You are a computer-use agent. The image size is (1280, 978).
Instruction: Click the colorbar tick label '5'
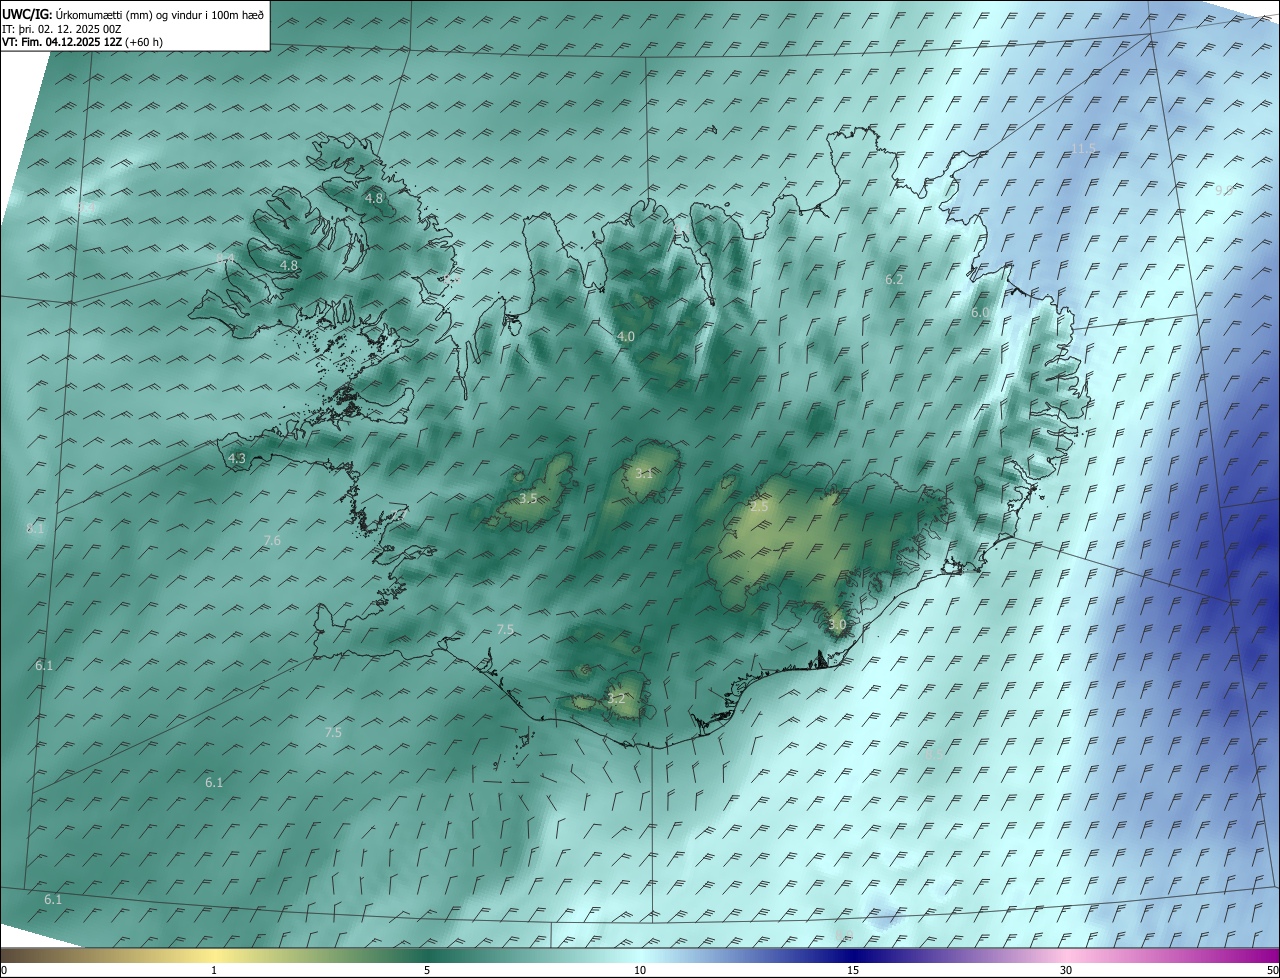[427, 970]
